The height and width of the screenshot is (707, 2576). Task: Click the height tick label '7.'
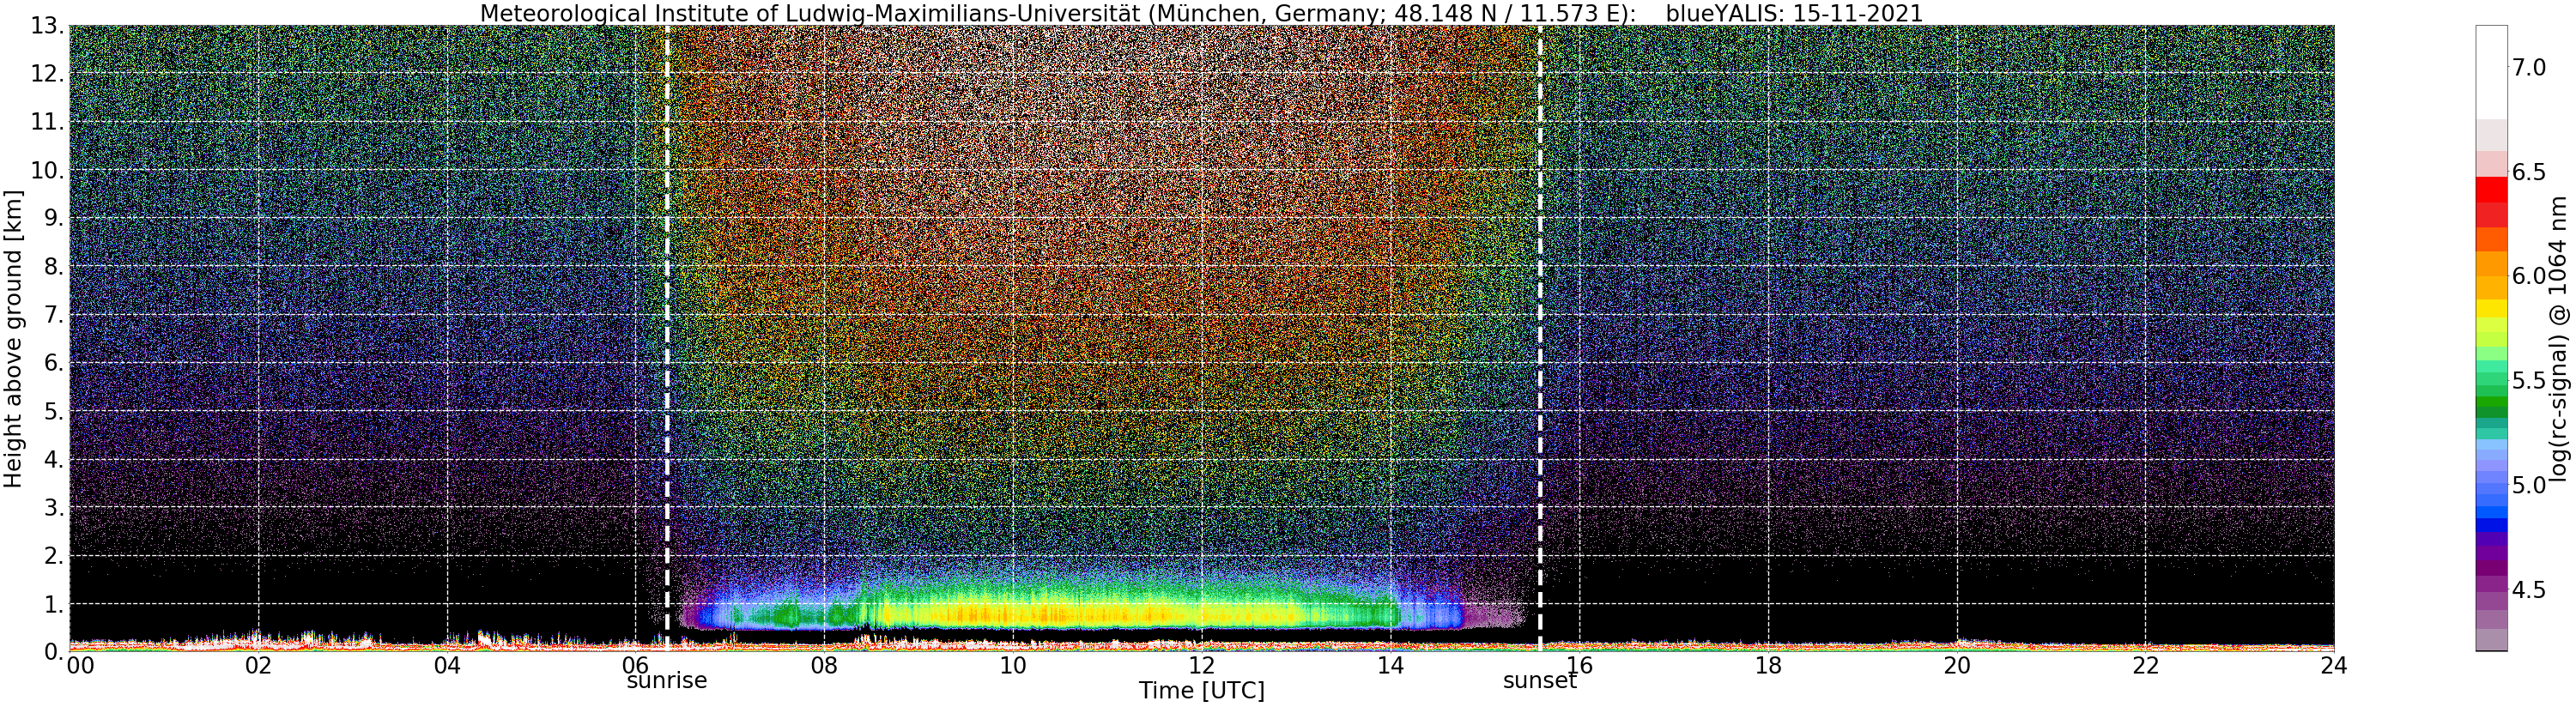coord(54,315)
